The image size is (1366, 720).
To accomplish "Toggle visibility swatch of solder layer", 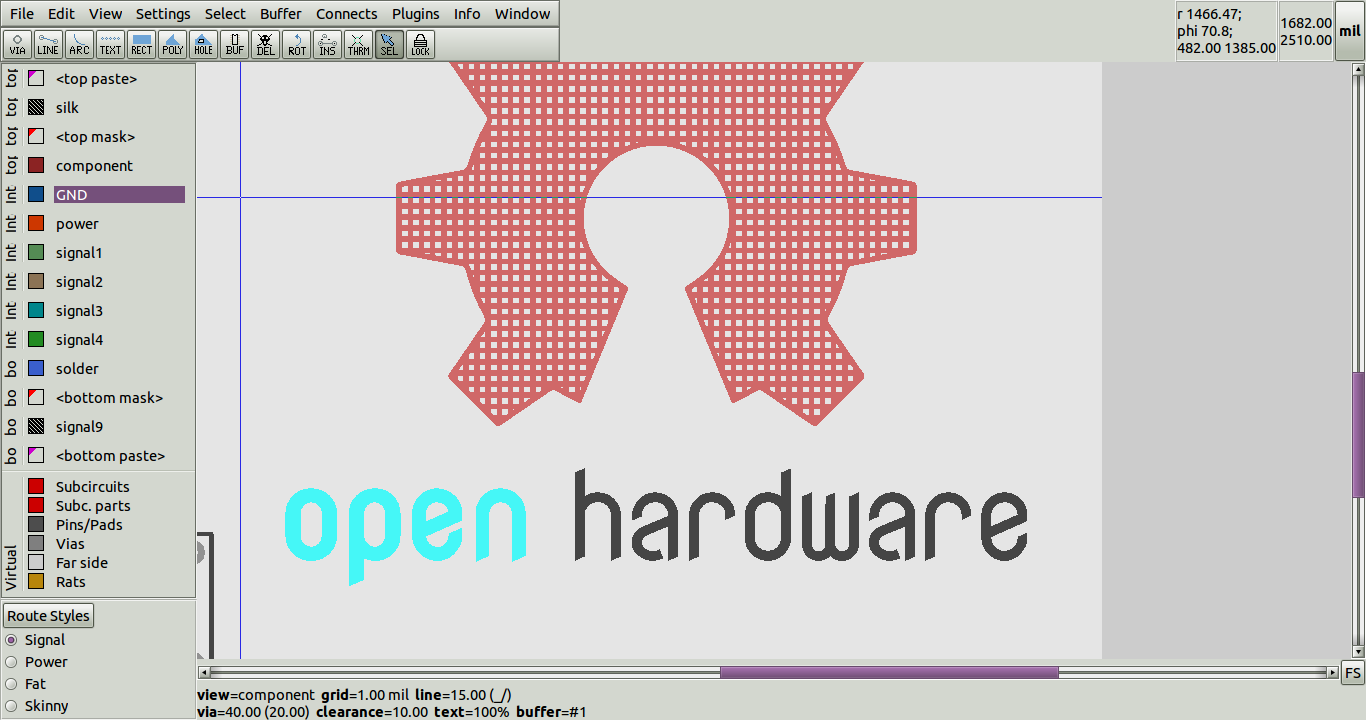I will tap(36, 368).
